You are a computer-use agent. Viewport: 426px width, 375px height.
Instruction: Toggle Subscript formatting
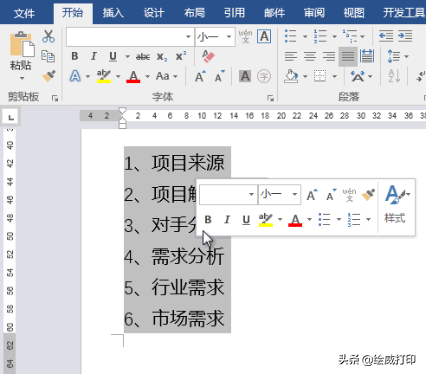[x=162, y=57]
